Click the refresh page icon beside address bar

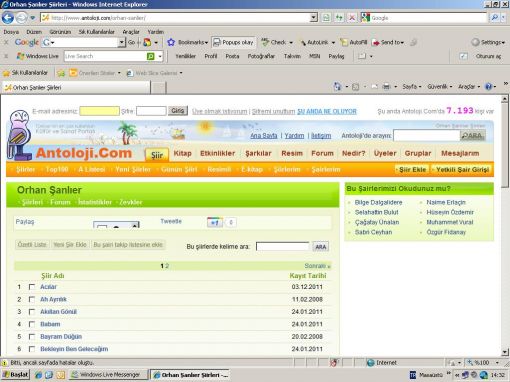point(339,18)
